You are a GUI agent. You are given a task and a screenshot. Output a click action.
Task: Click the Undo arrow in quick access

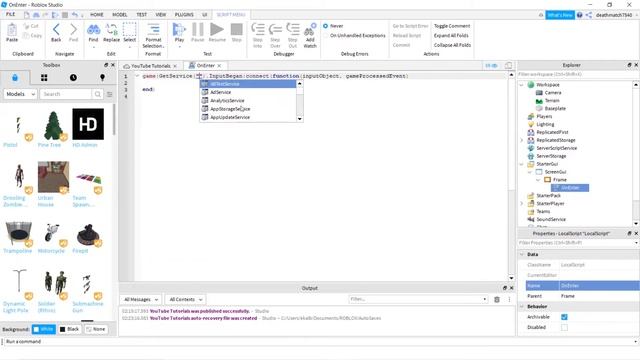coord(74,15)
